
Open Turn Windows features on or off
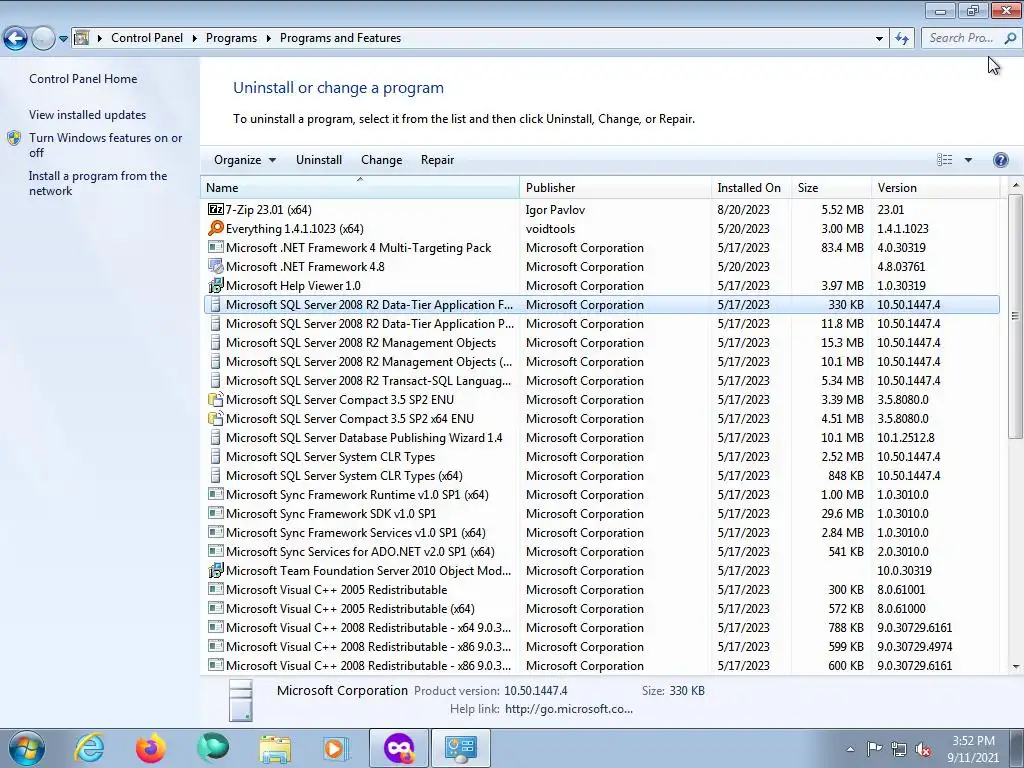pyautogui.click(x=105, y=145)
